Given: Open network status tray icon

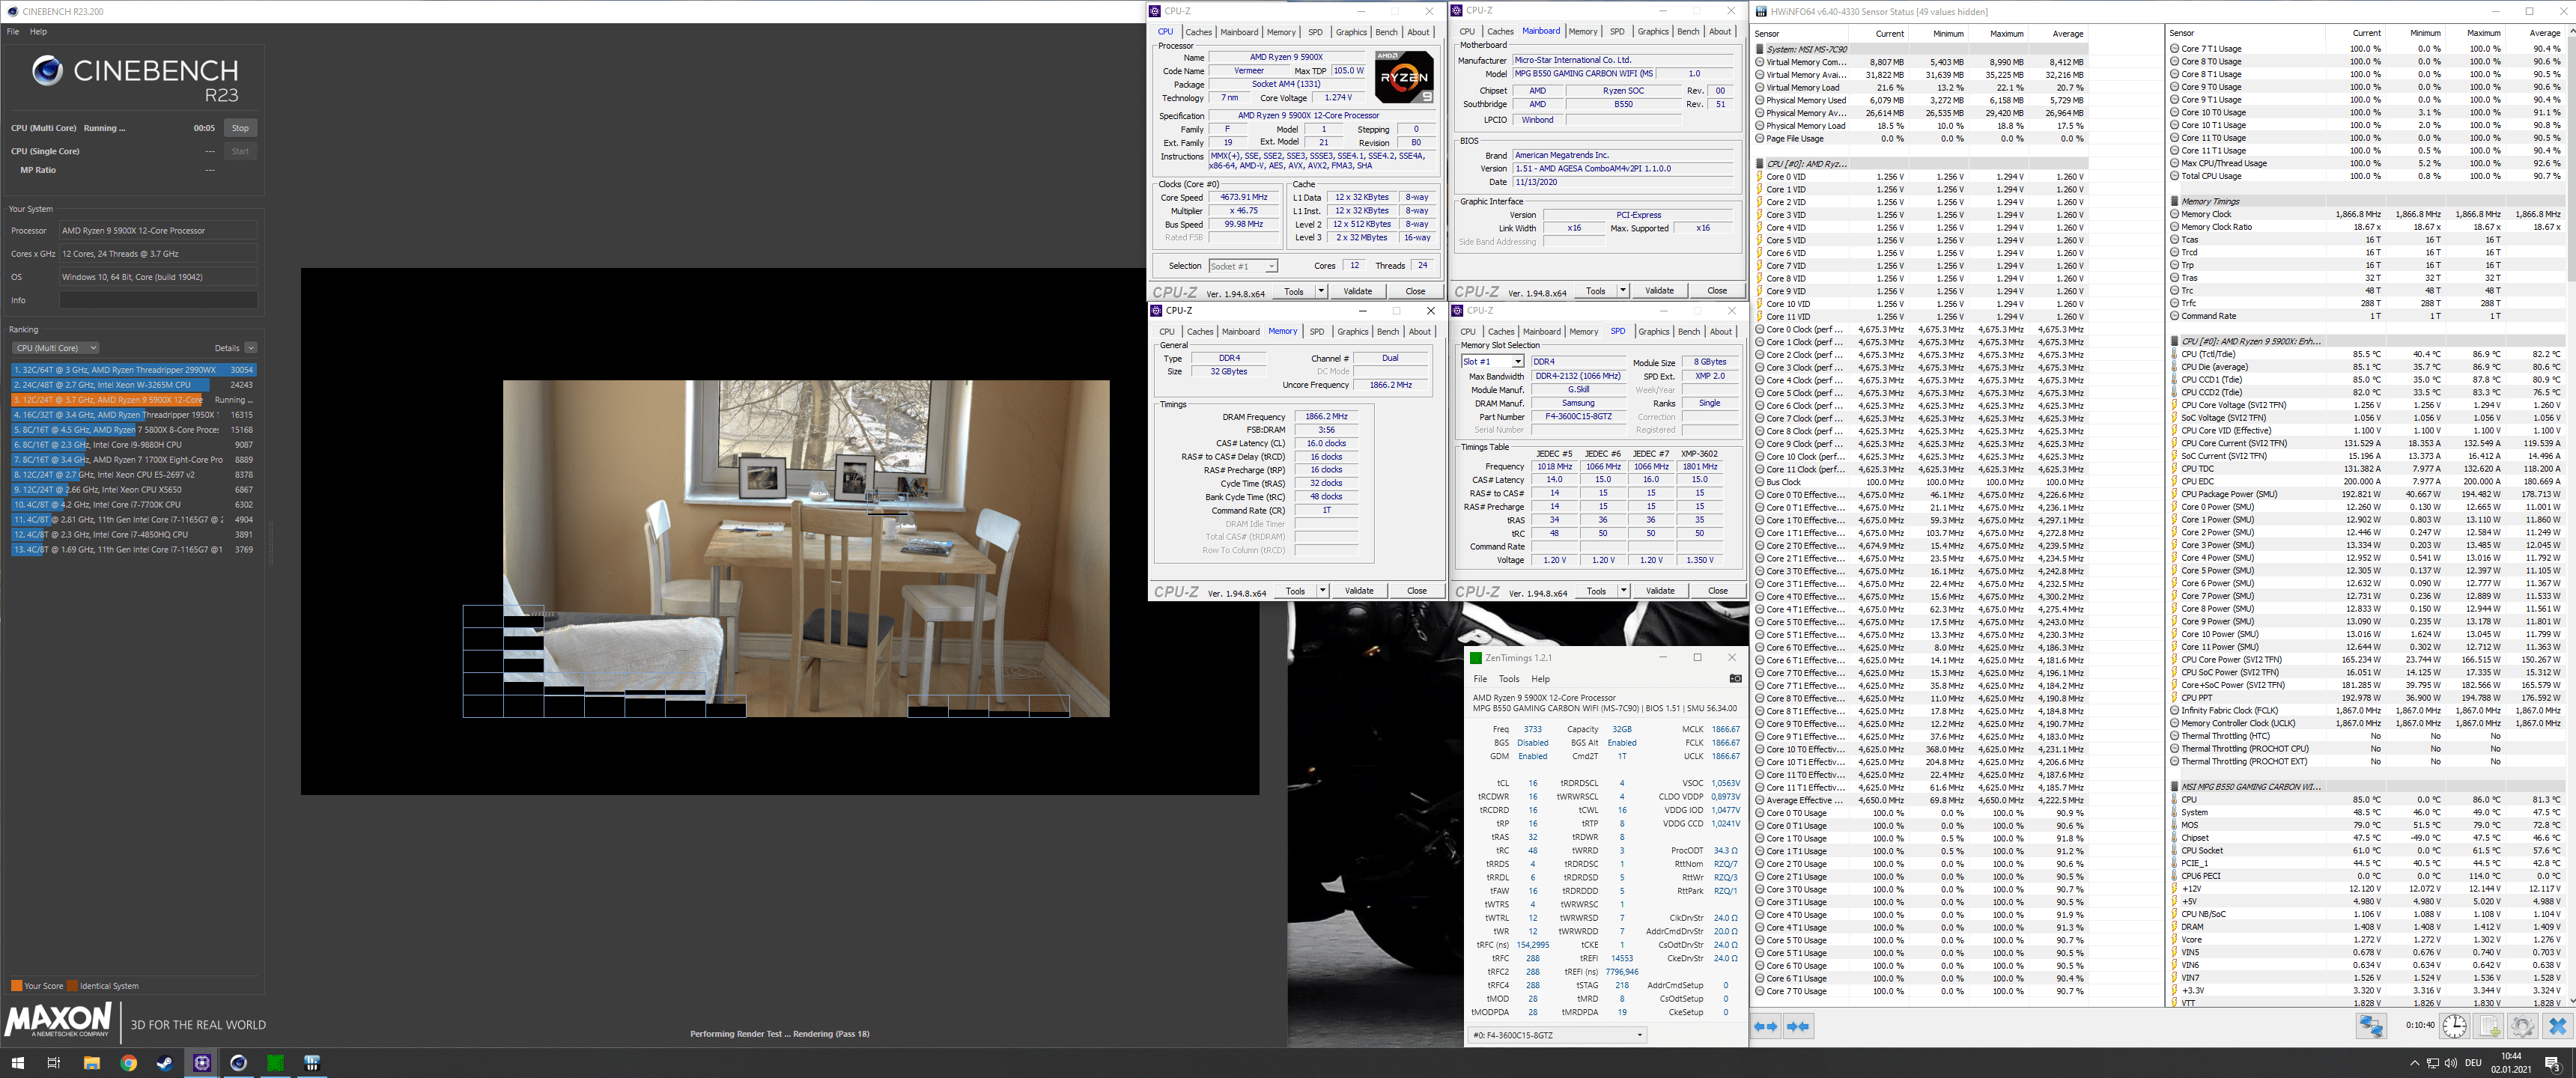Looking at the screenshot, I should (x=2433, y=1063).
